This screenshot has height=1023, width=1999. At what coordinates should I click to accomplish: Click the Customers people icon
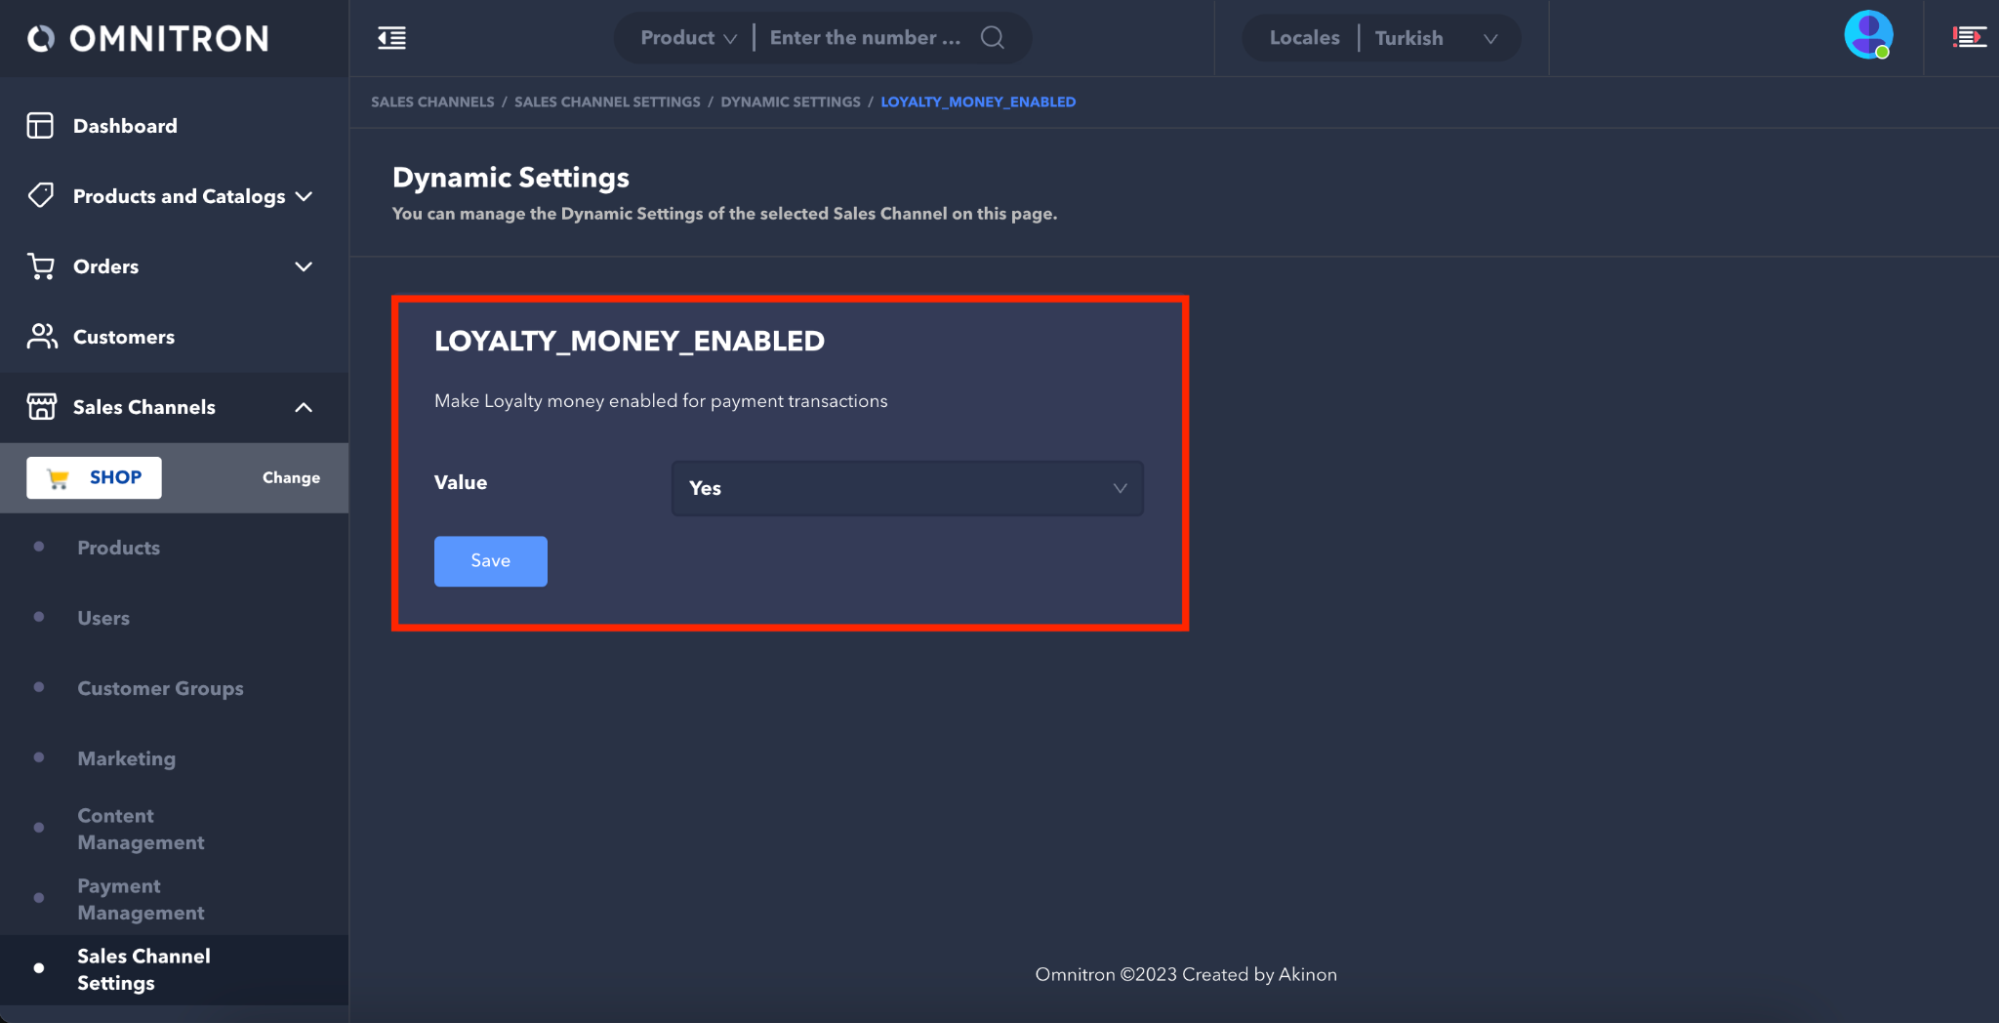click(41, 337)
